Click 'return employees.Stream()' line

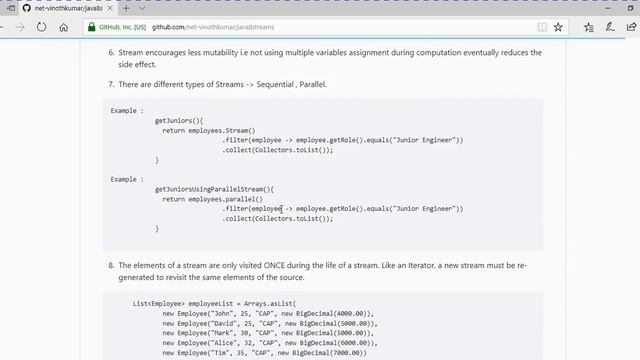click(x=209, y=131)
